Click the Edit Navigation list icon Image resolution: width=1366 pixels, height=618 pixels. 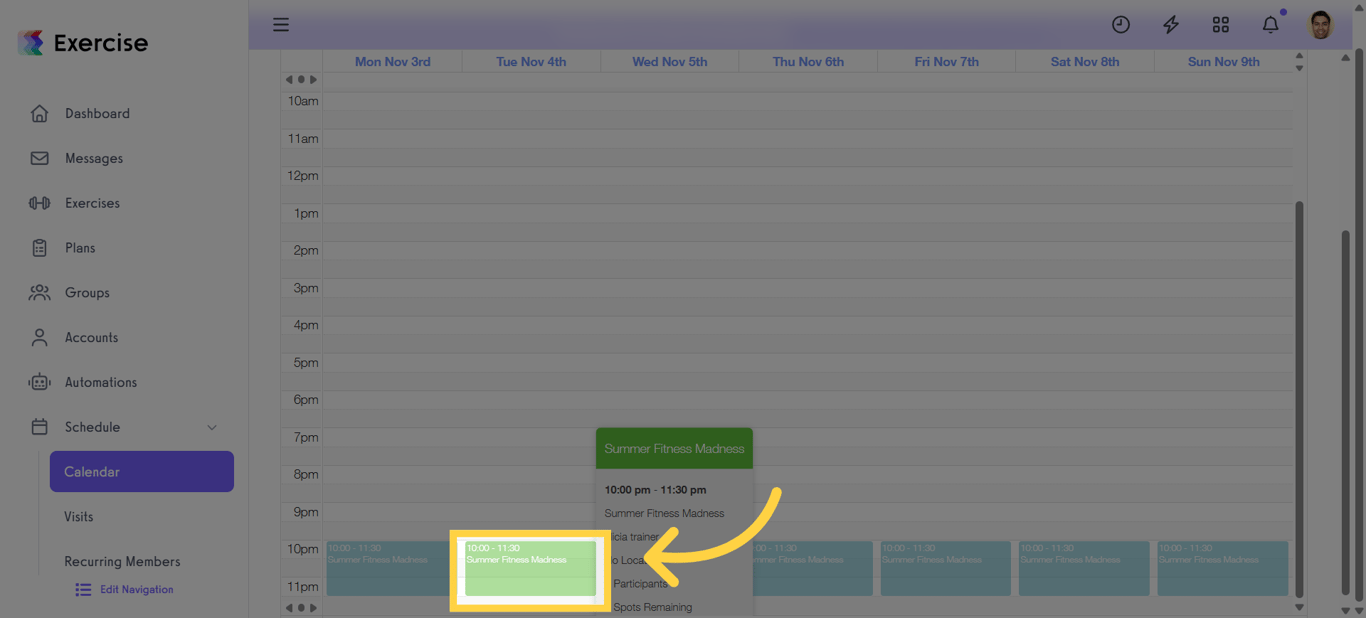pyautogui.click(x=83, y=590)
